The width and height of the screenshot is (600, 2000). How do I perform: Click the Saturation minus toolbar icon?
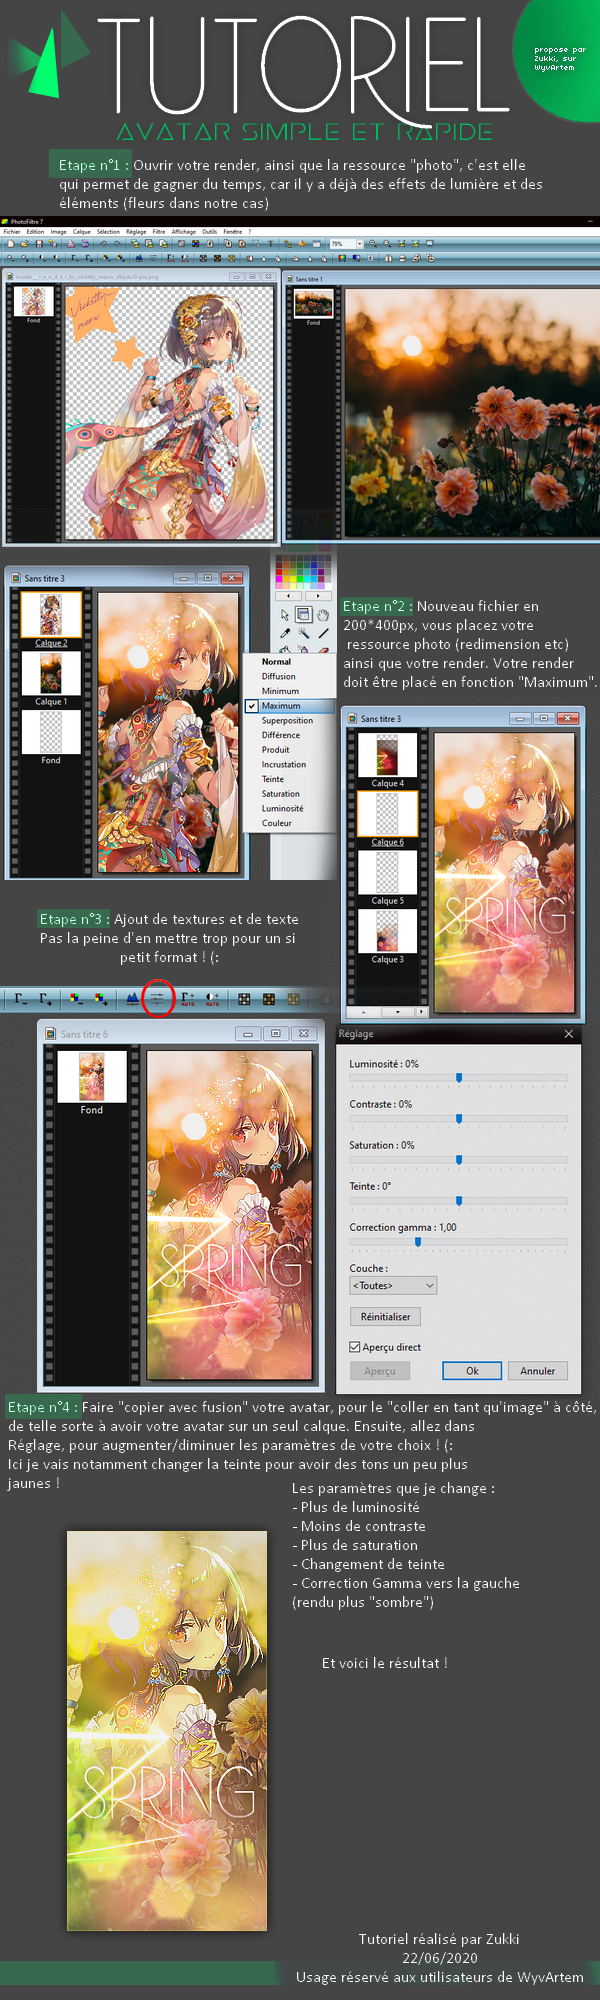click(x=75, y=998)
